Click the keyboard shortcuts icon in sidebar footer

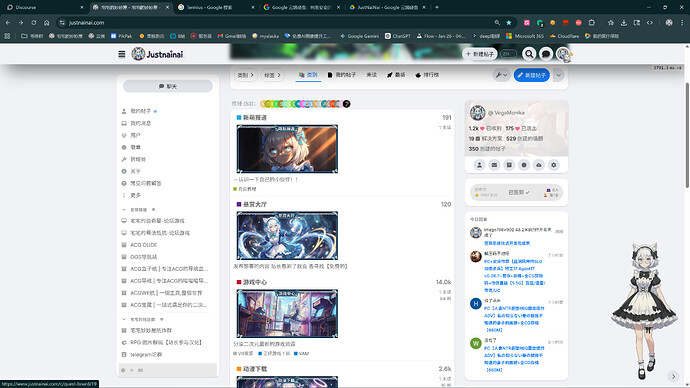140,370
